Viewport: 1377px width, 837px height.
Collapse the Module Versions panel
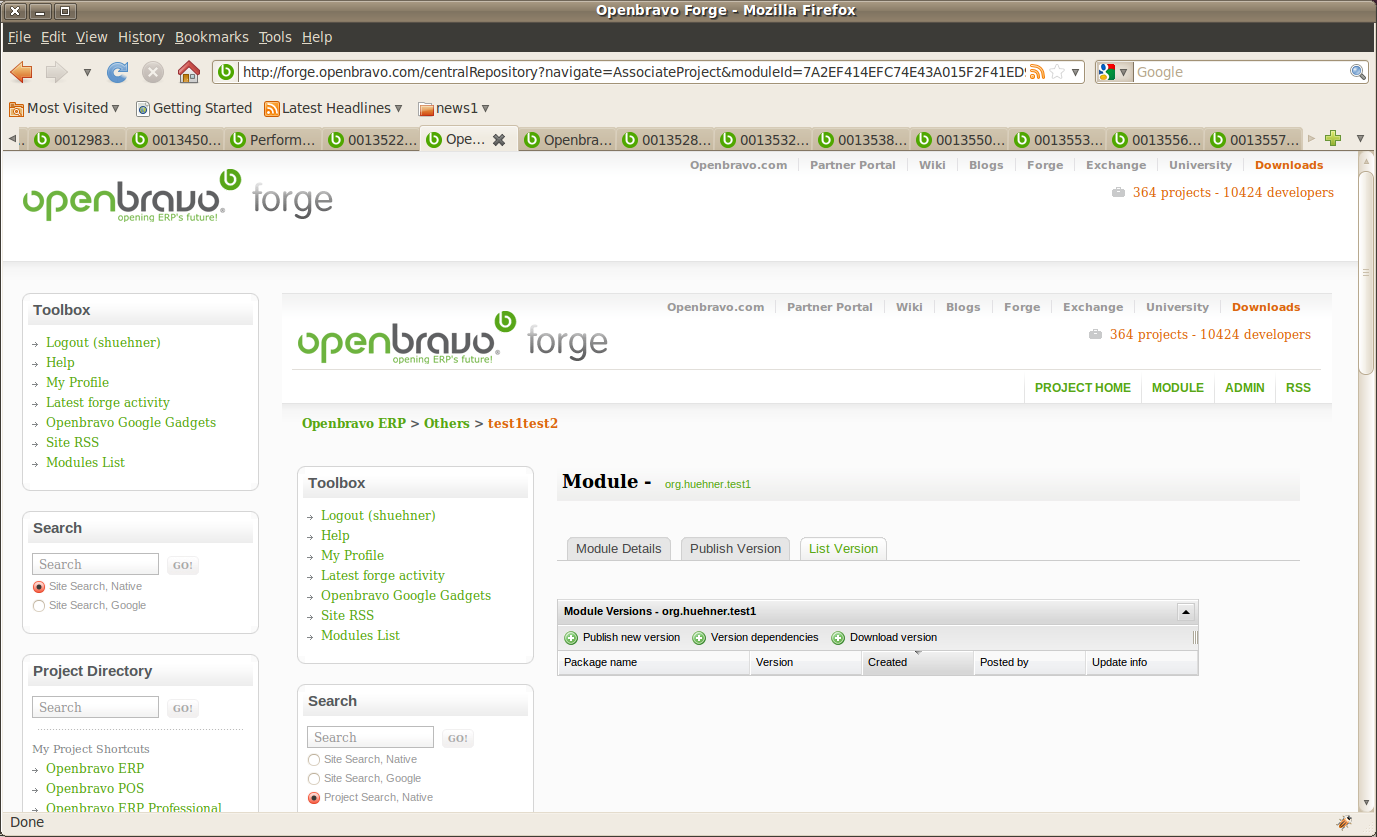click(x=1185, y=611)
